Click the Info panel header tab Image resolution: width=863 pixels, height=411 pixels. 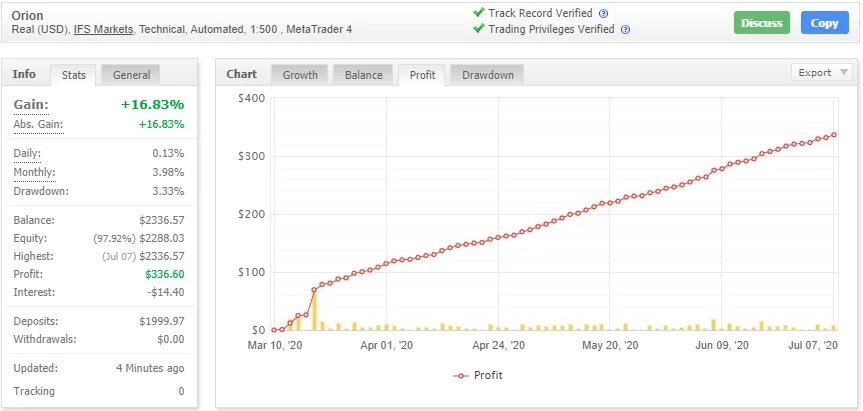(x=24, y=74)
